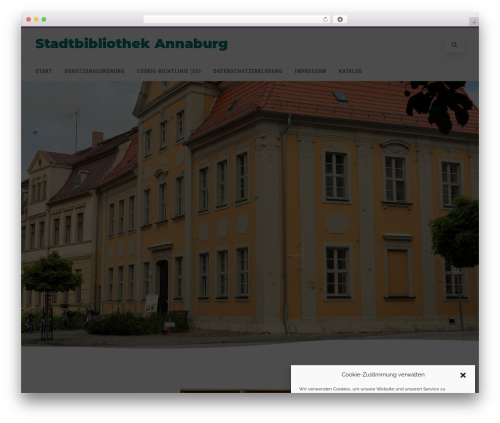Click the browser address bar

[237, 20]
